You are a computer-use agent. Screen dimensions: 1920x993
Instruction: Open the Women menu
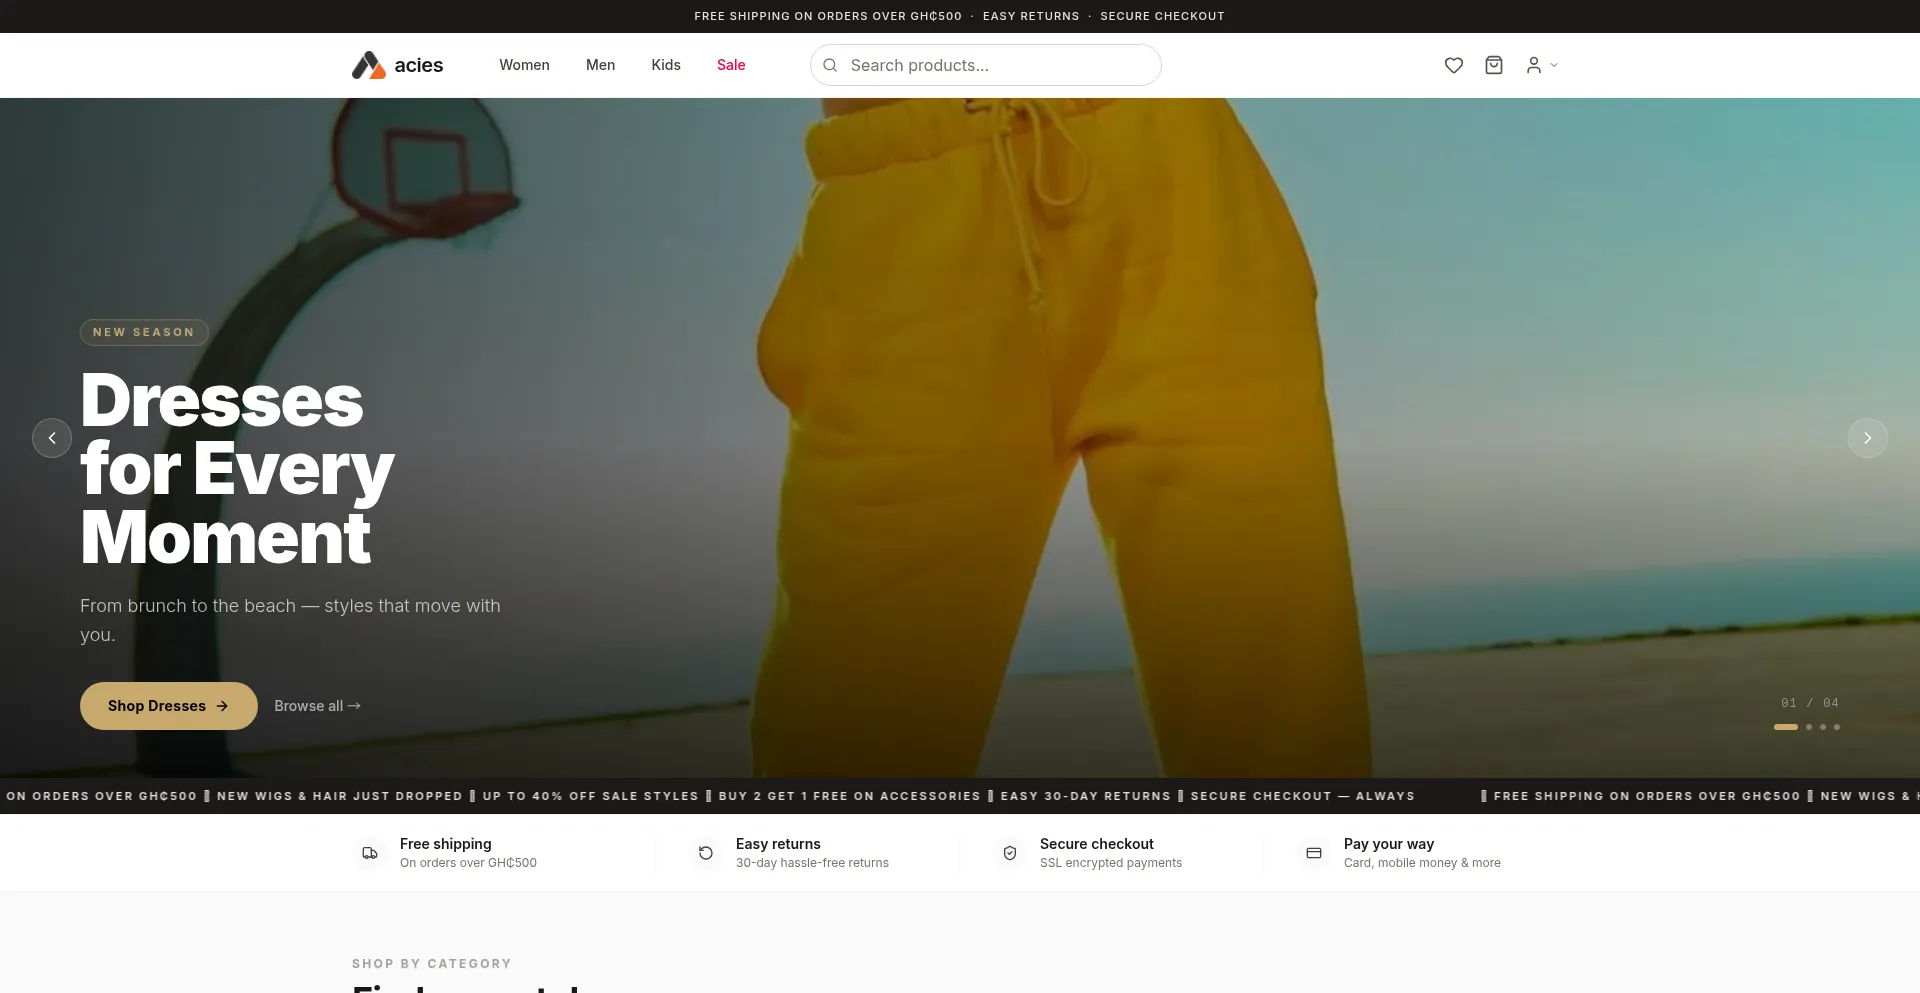click(x=524, y=65)
